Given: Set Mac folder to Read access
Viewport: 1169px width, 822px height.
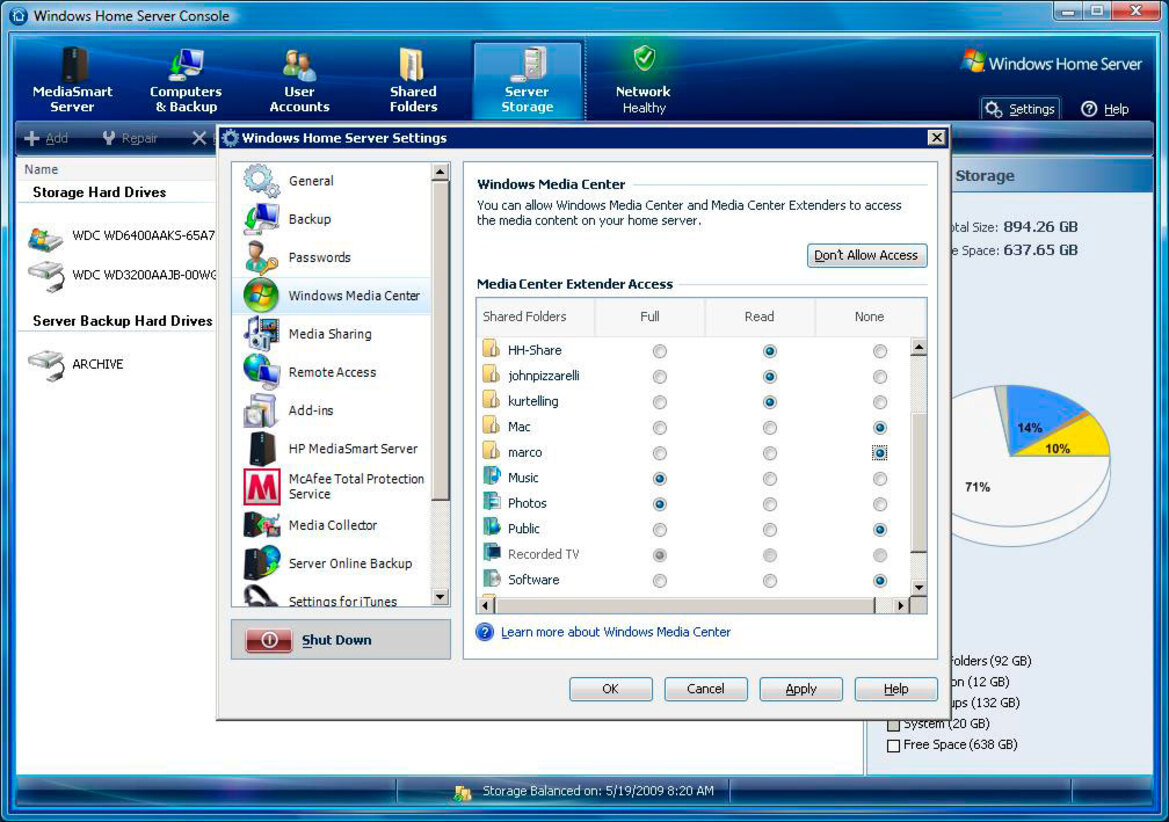Looking at the screenshot, I should click(769, 428).
